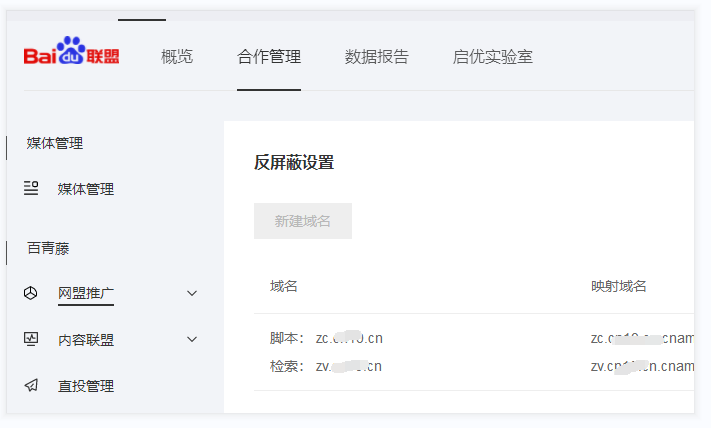Viewport: 711px width, 428px height.
Task: Click the 新建域名 button
Action: click(x=303, y=221)
